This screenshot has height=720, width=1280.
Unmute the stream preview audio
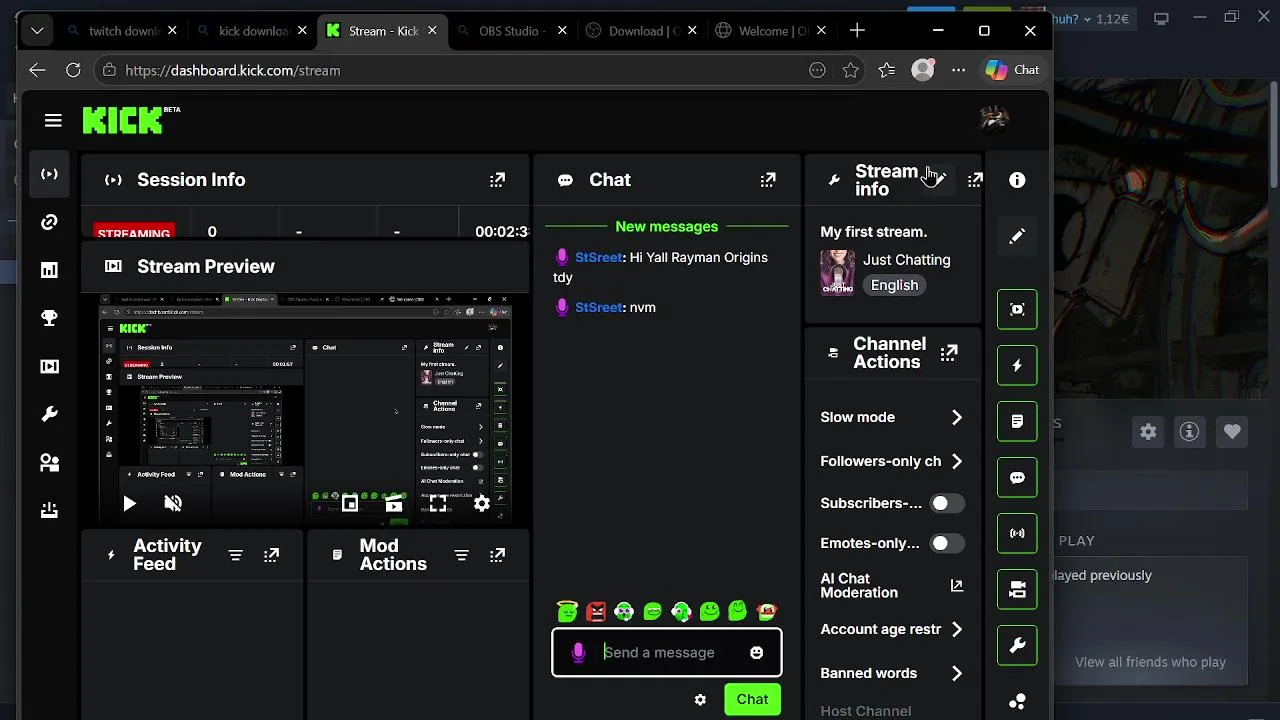tap(173, 503)
